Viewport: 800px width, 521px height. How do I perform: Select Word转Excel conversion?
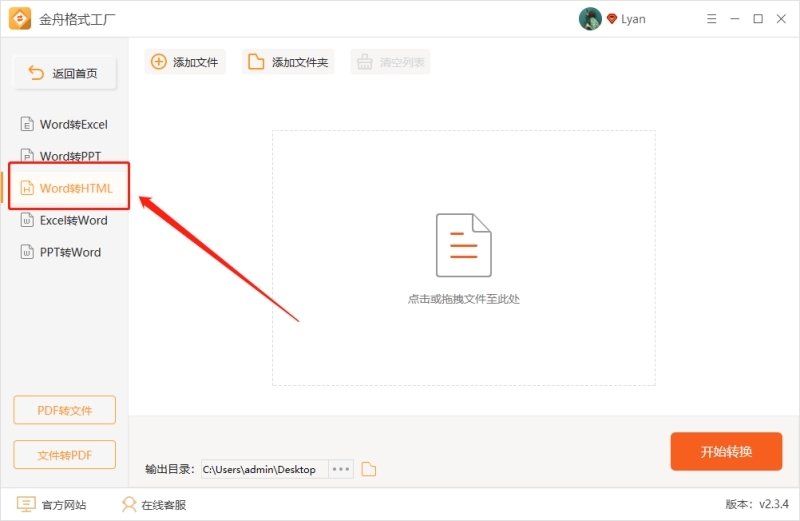tap(65, 124)
